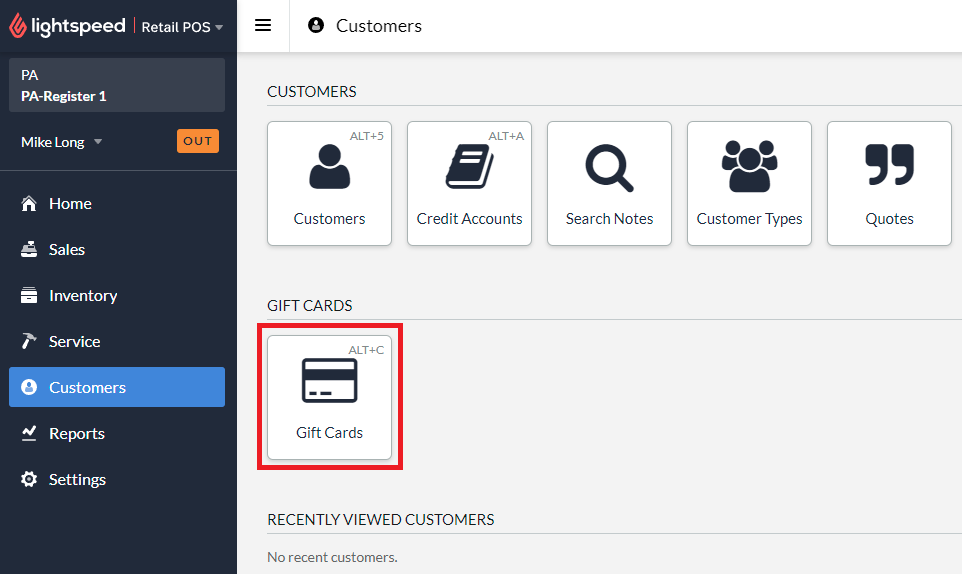Toggle the hamburger menu icon
The height and width of the screenshot is (574, 962).
point(263,26)
